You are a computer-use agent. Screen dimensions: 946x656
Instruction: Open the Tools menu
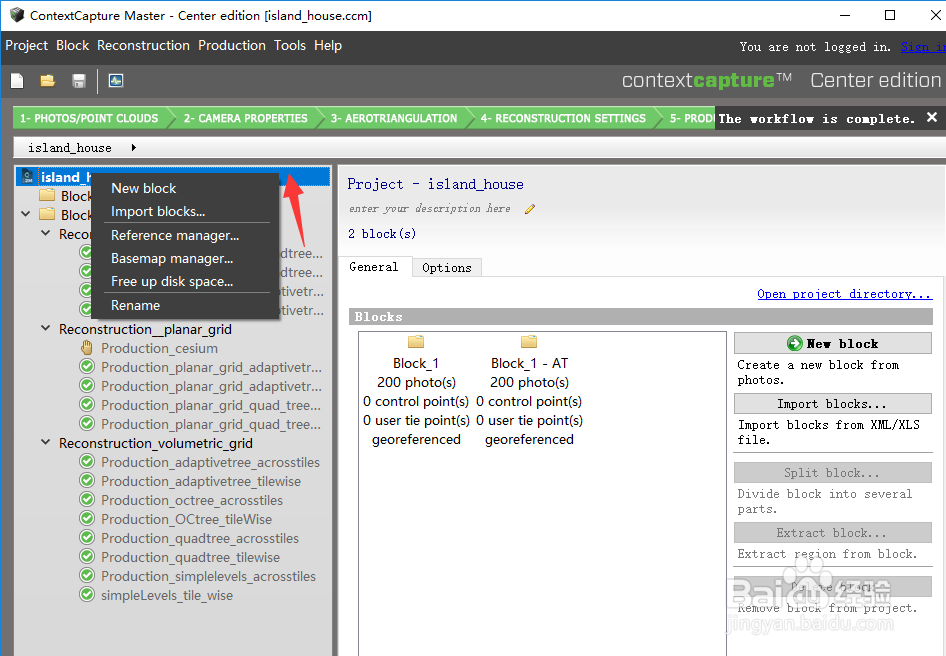(290, 45)
